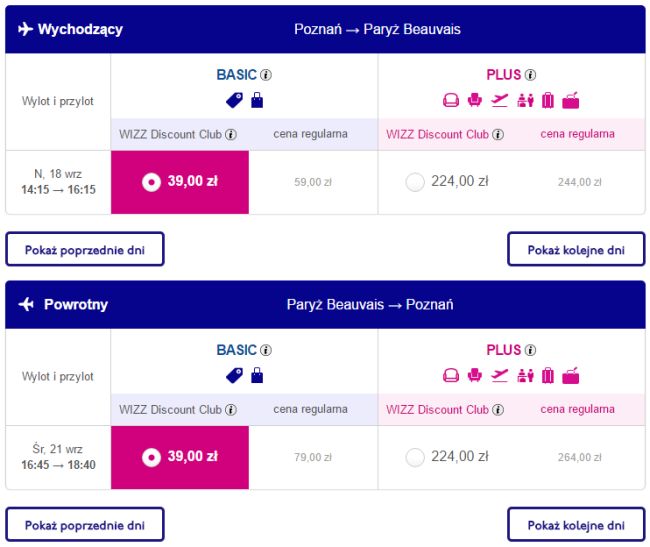Viewport: 650px width, 547px height.
Task: Select outbound BASIC 39,00 zł fare
Action: point(150,181)
